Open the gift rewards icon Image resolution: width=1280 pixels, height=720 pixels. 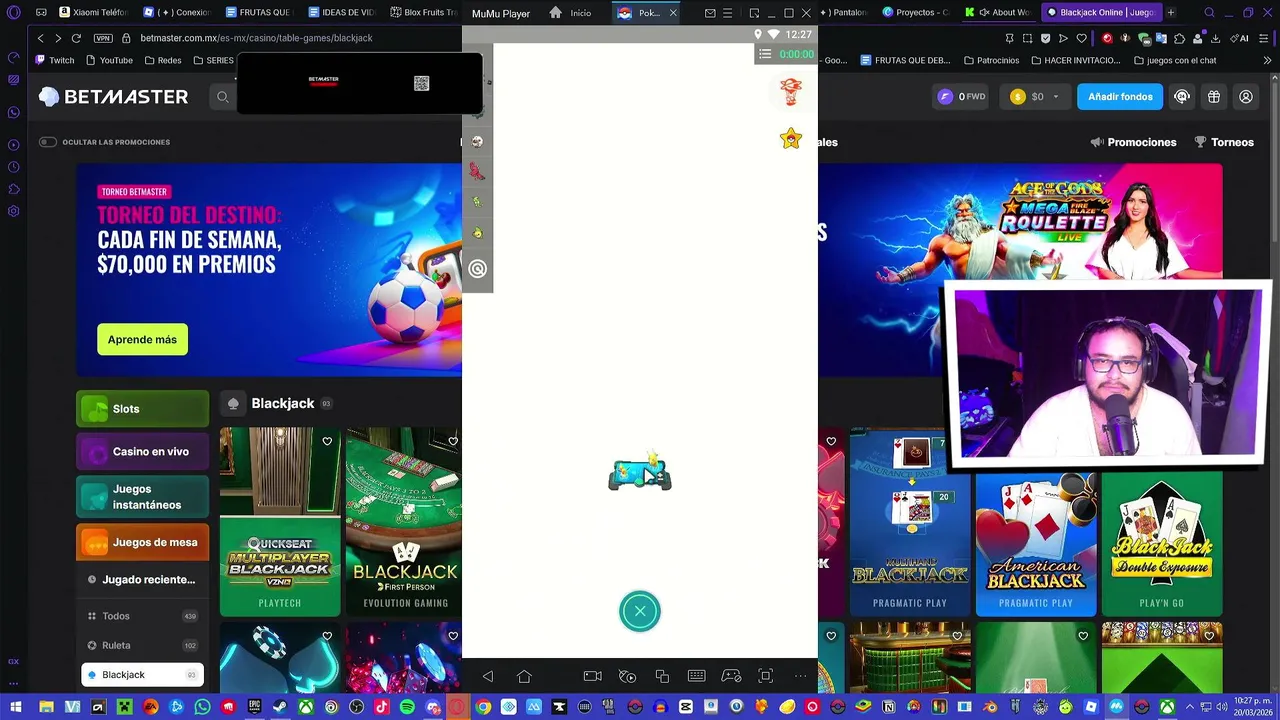[1214, 97]
